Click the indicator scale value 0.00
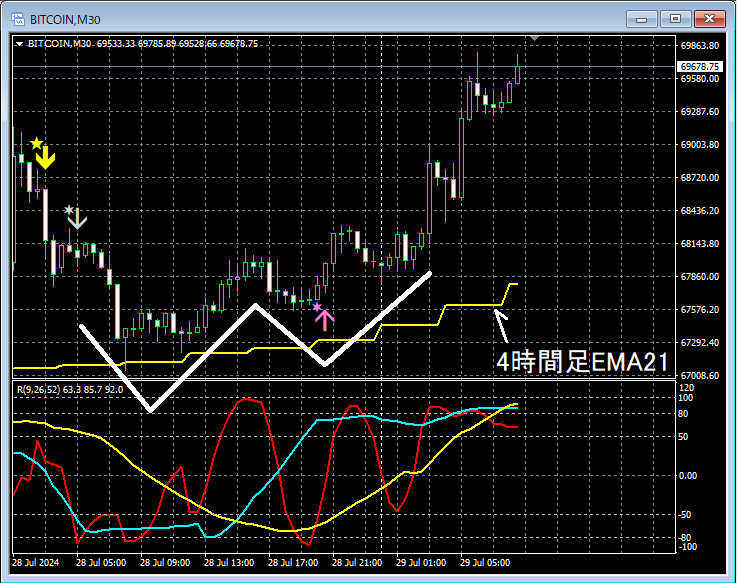Screen dimensions: 737x583 [687, 476]
